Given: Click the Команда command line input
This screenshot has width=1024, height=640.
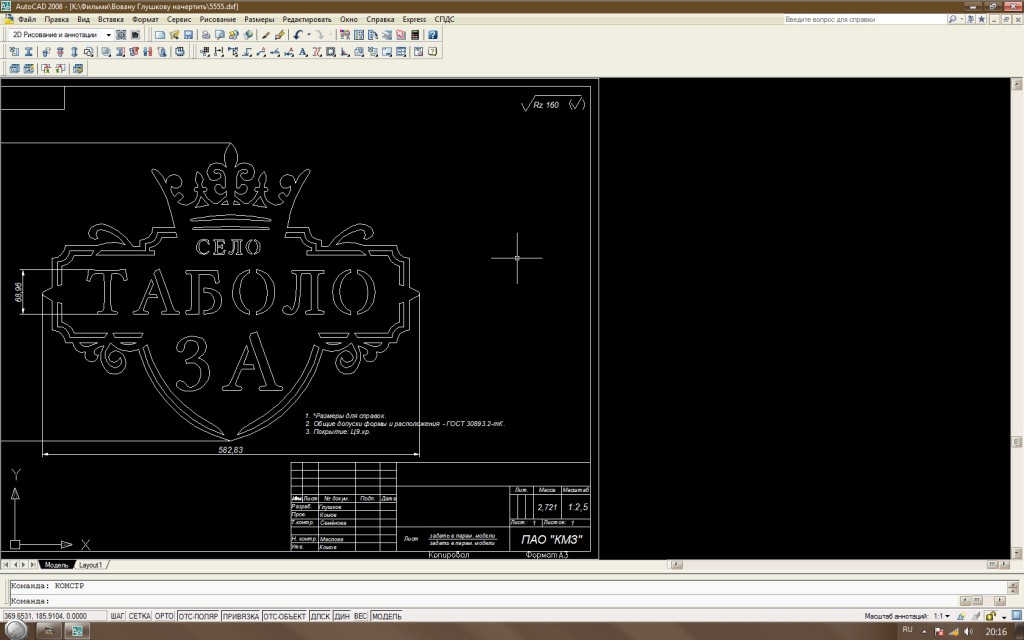Looking at the screenshot, I should (x=483, y=600).
